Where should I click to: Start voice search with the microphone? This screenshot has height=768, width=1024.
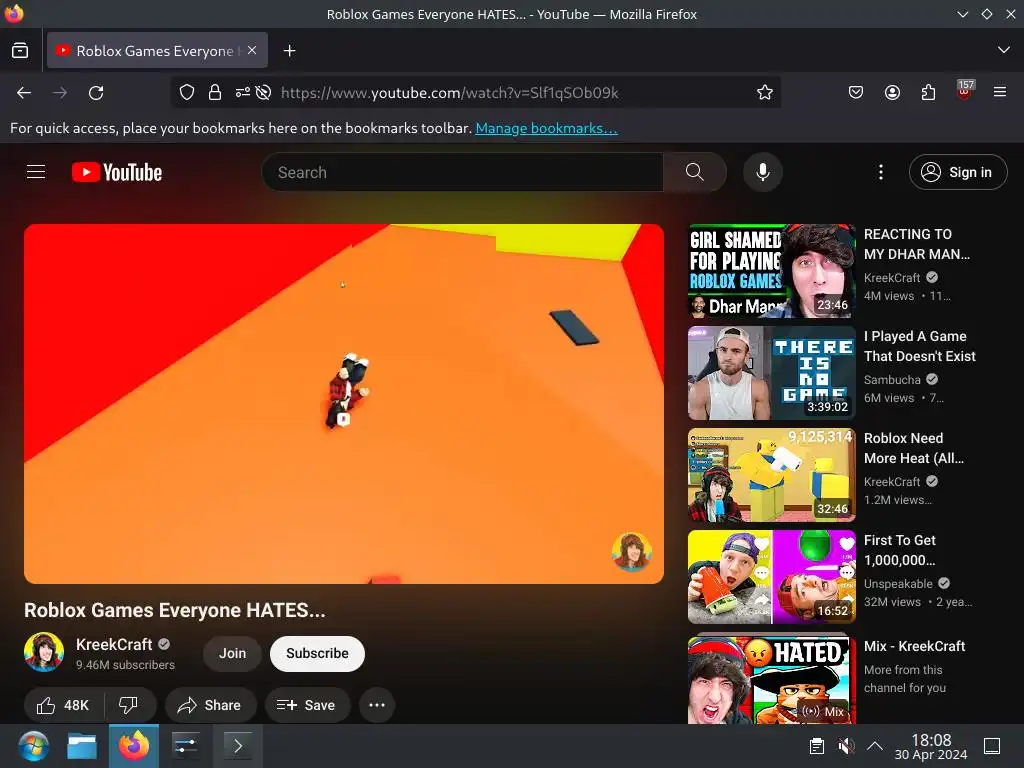pos(762,172)
